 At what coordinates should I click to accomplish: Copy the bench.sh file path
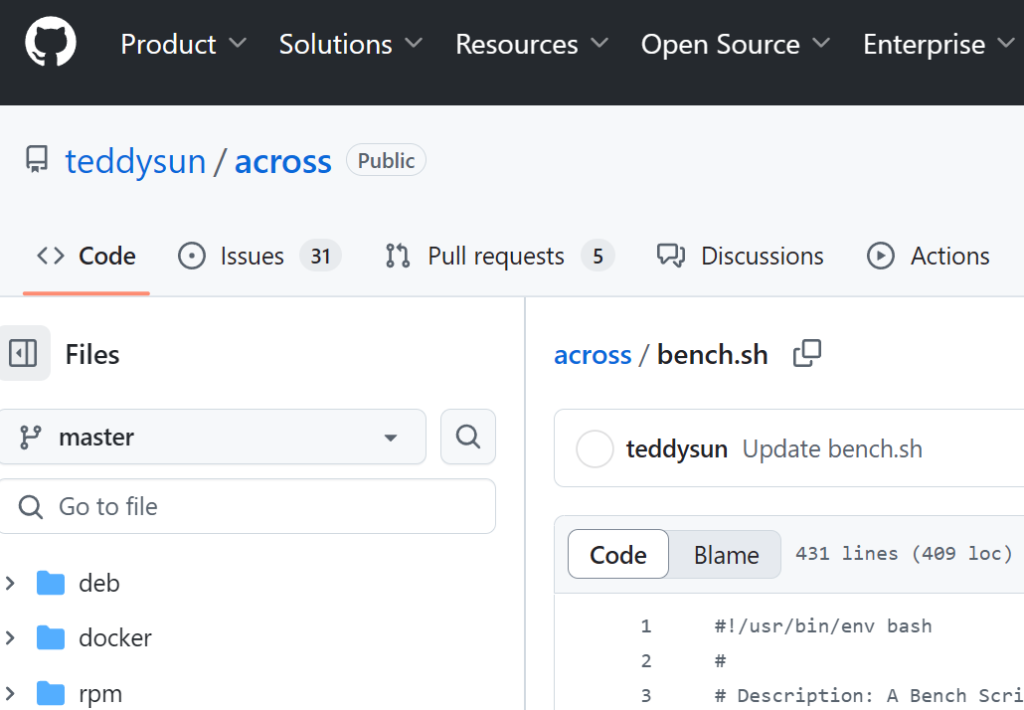(x=807, y=353)
